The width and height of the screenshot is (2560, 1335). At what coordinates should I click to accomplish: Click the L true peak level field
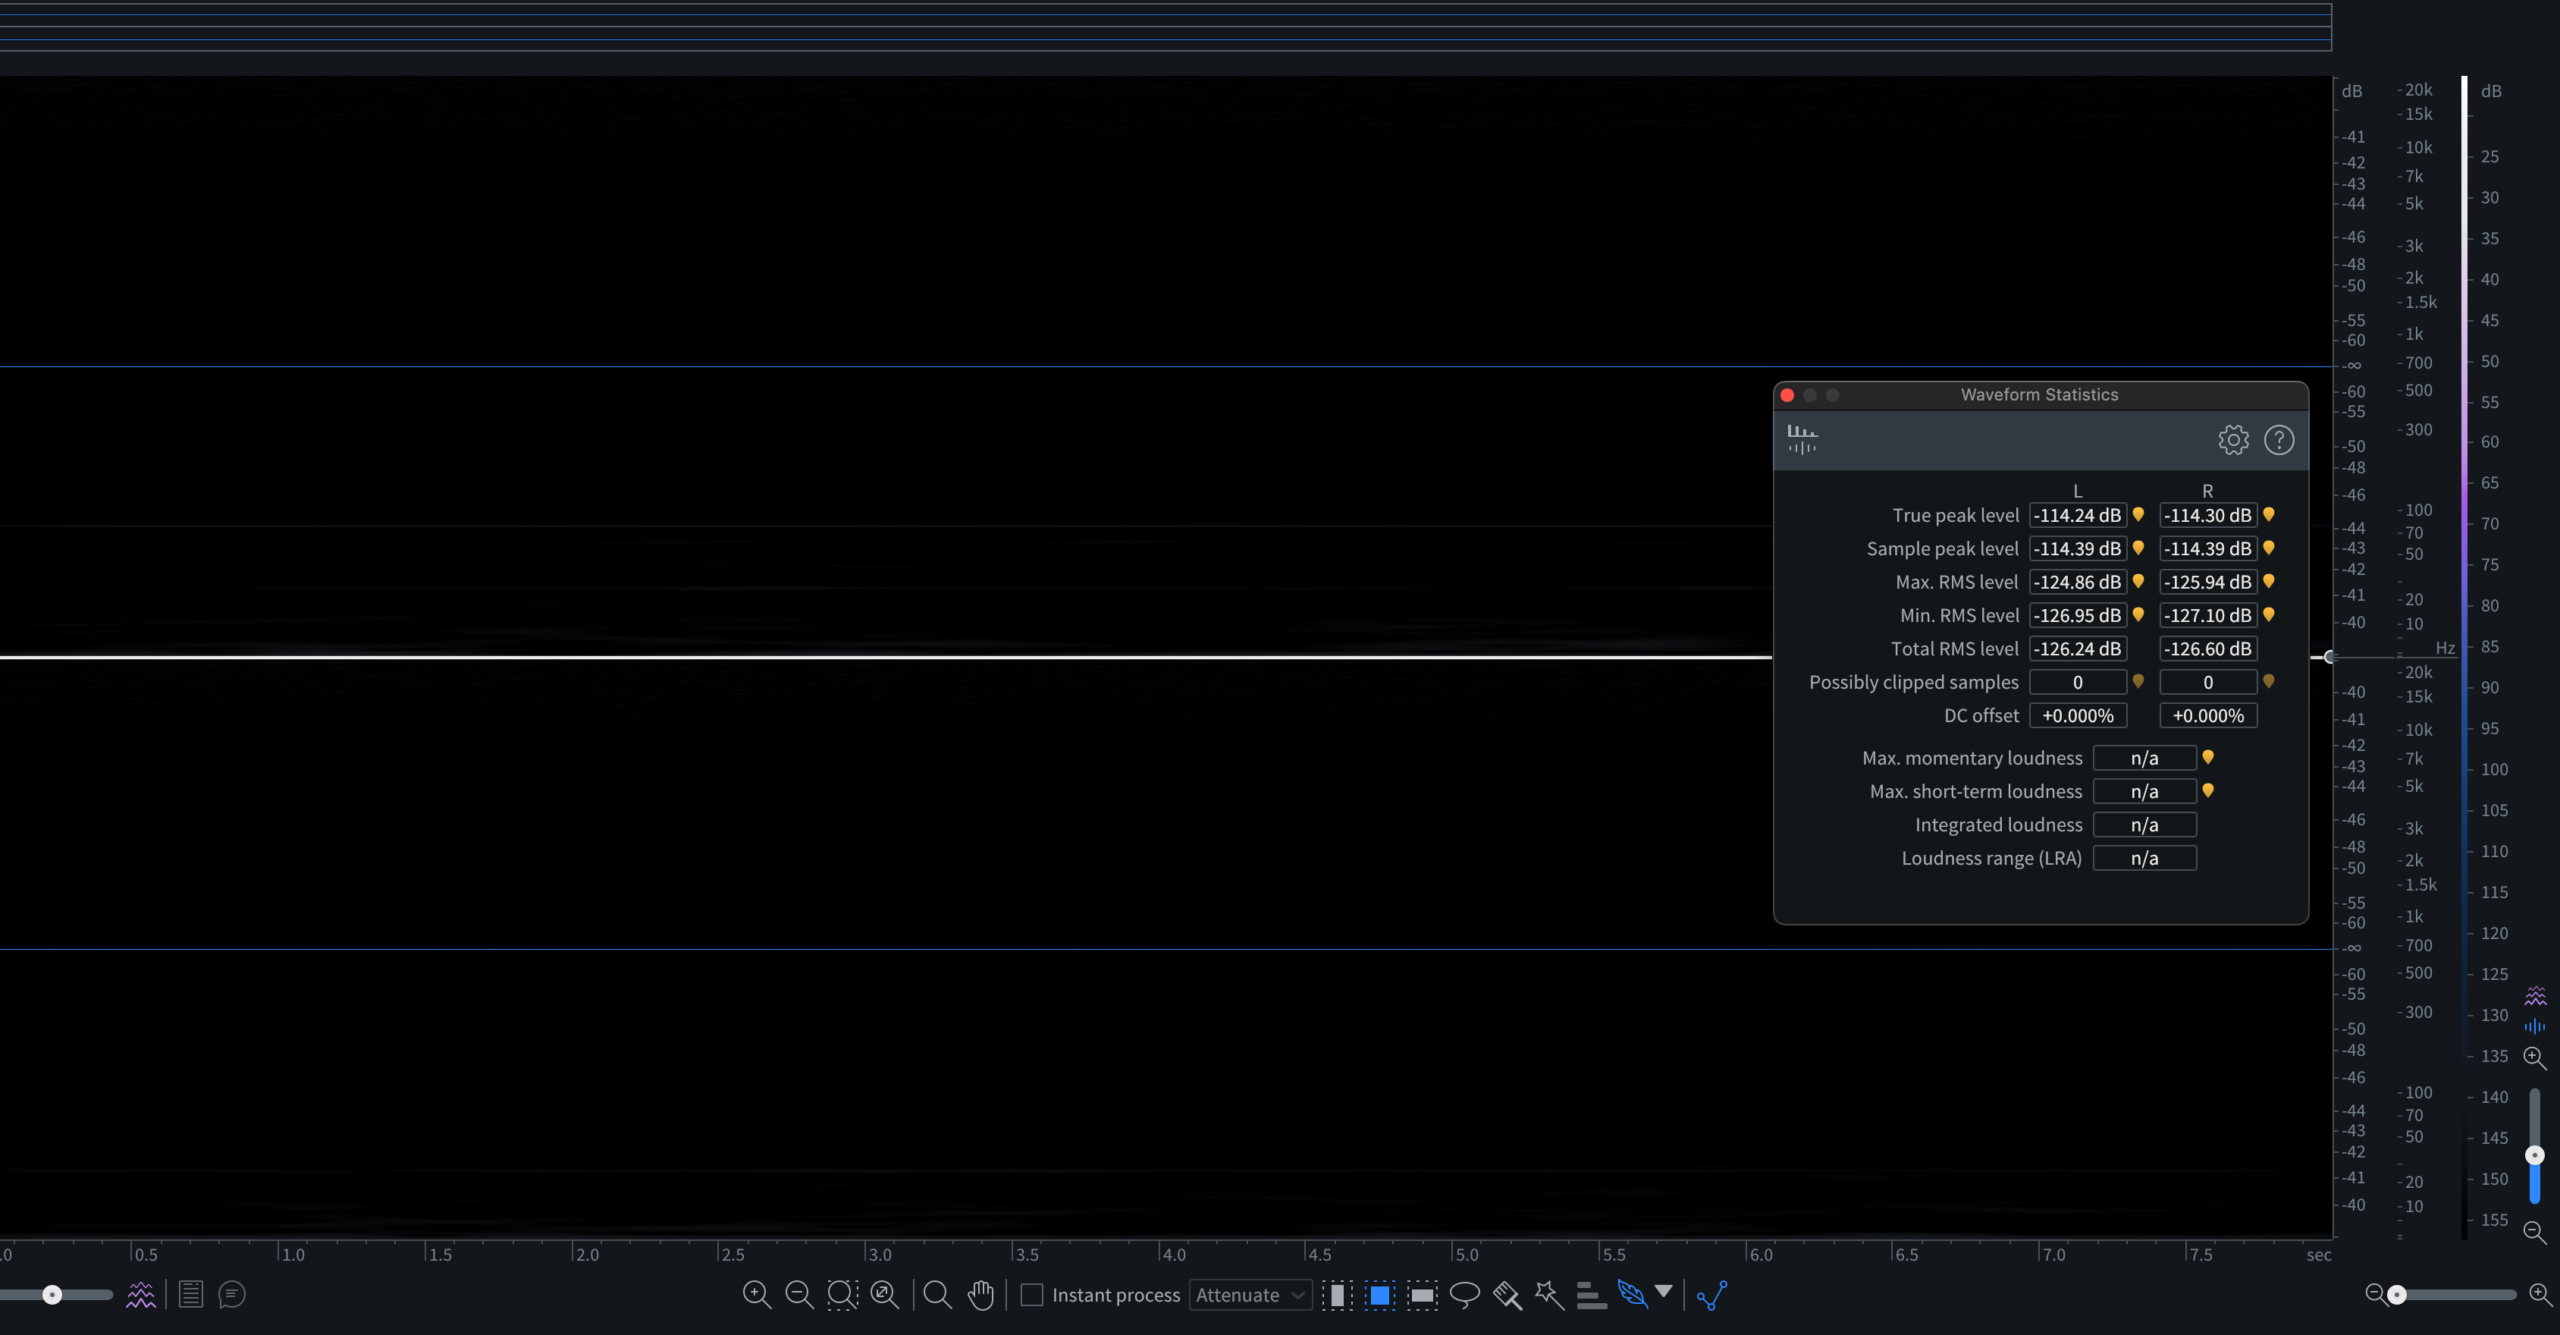(x=2077, y=515)
